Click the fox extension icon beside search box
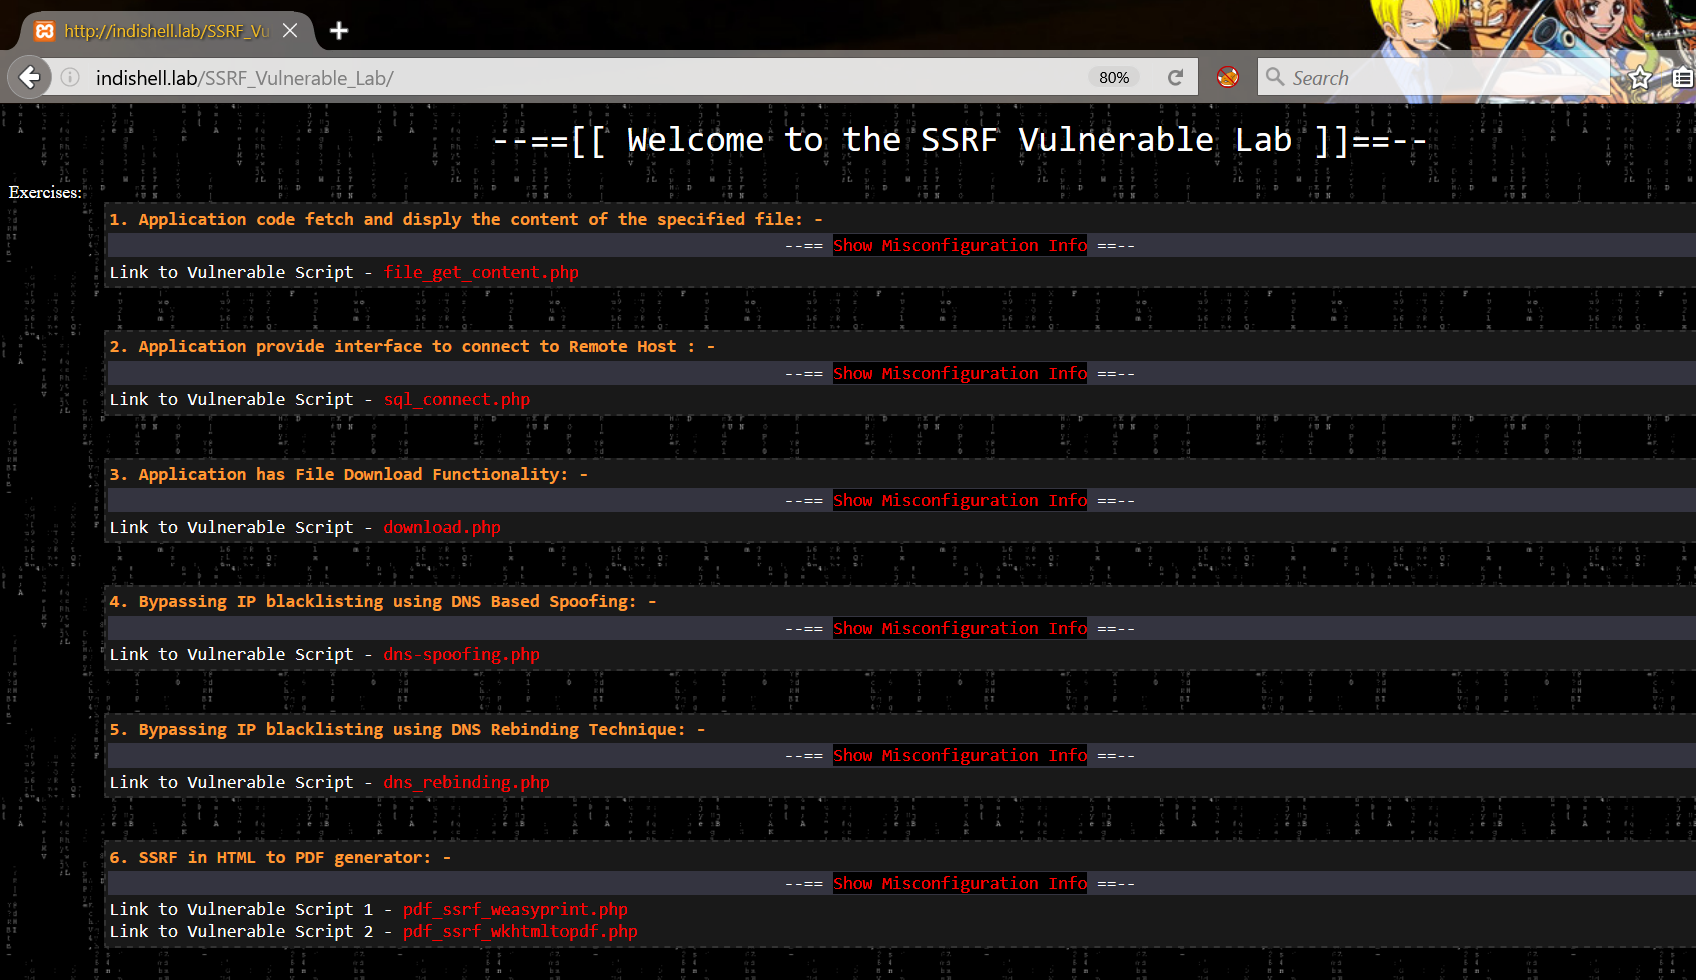The width and height of the screenshot is (1696, 980). coord(1228,77)
